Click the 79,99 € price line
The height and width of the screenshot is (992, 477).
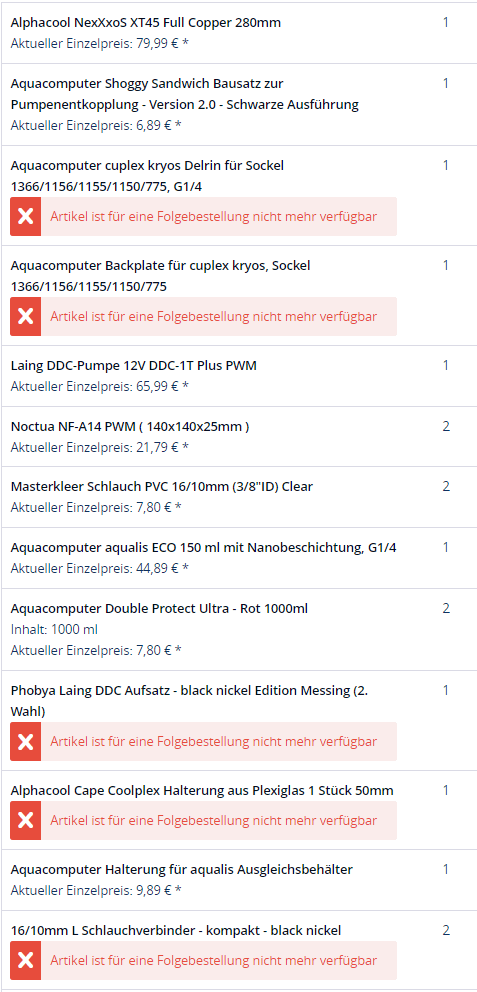(x=100, y=44)
